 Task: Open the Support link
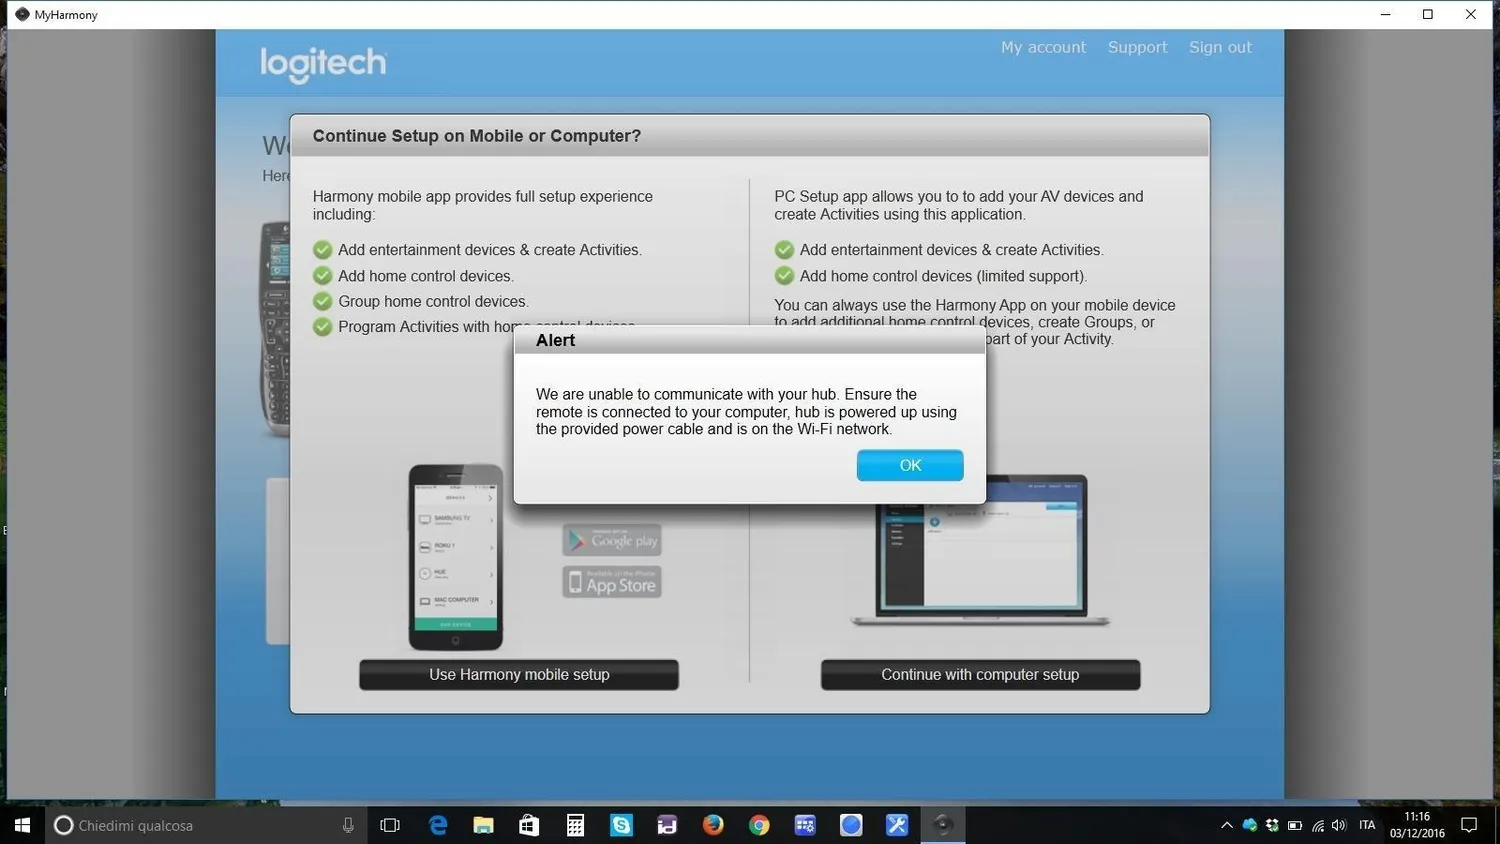[1137, 47]
